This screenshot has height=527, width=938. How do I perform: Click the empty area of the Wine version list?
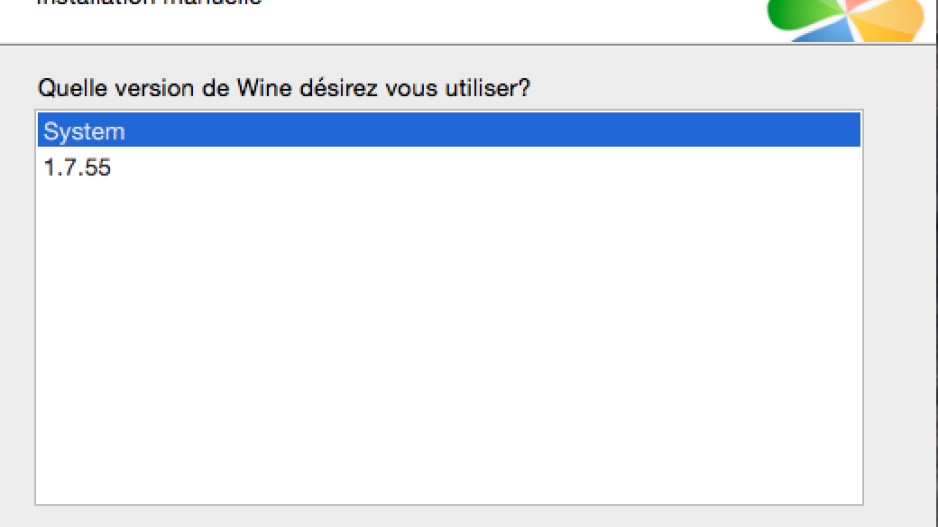(x=449, y=341)
